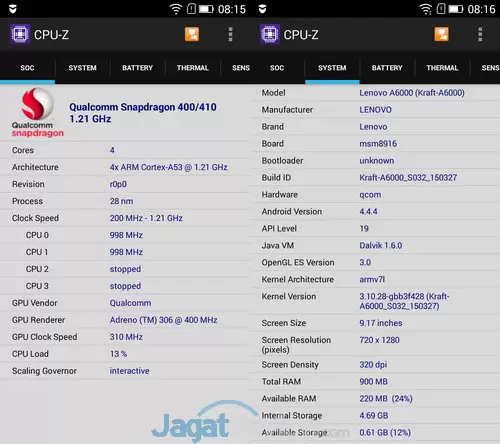Tap the Lenovo A6000 model value
Viewport: 500px width, 444px height.
tap(412, 93)
